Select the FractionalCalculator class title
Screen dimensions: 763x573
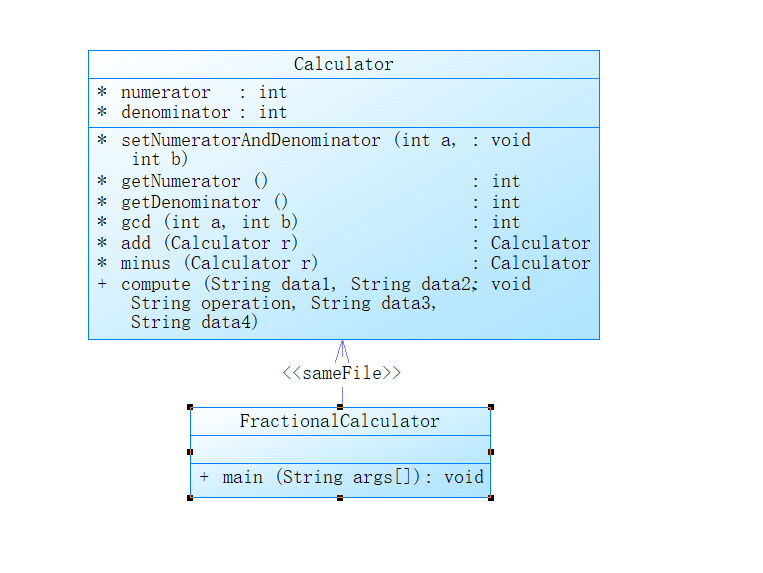tap(340, 421)
